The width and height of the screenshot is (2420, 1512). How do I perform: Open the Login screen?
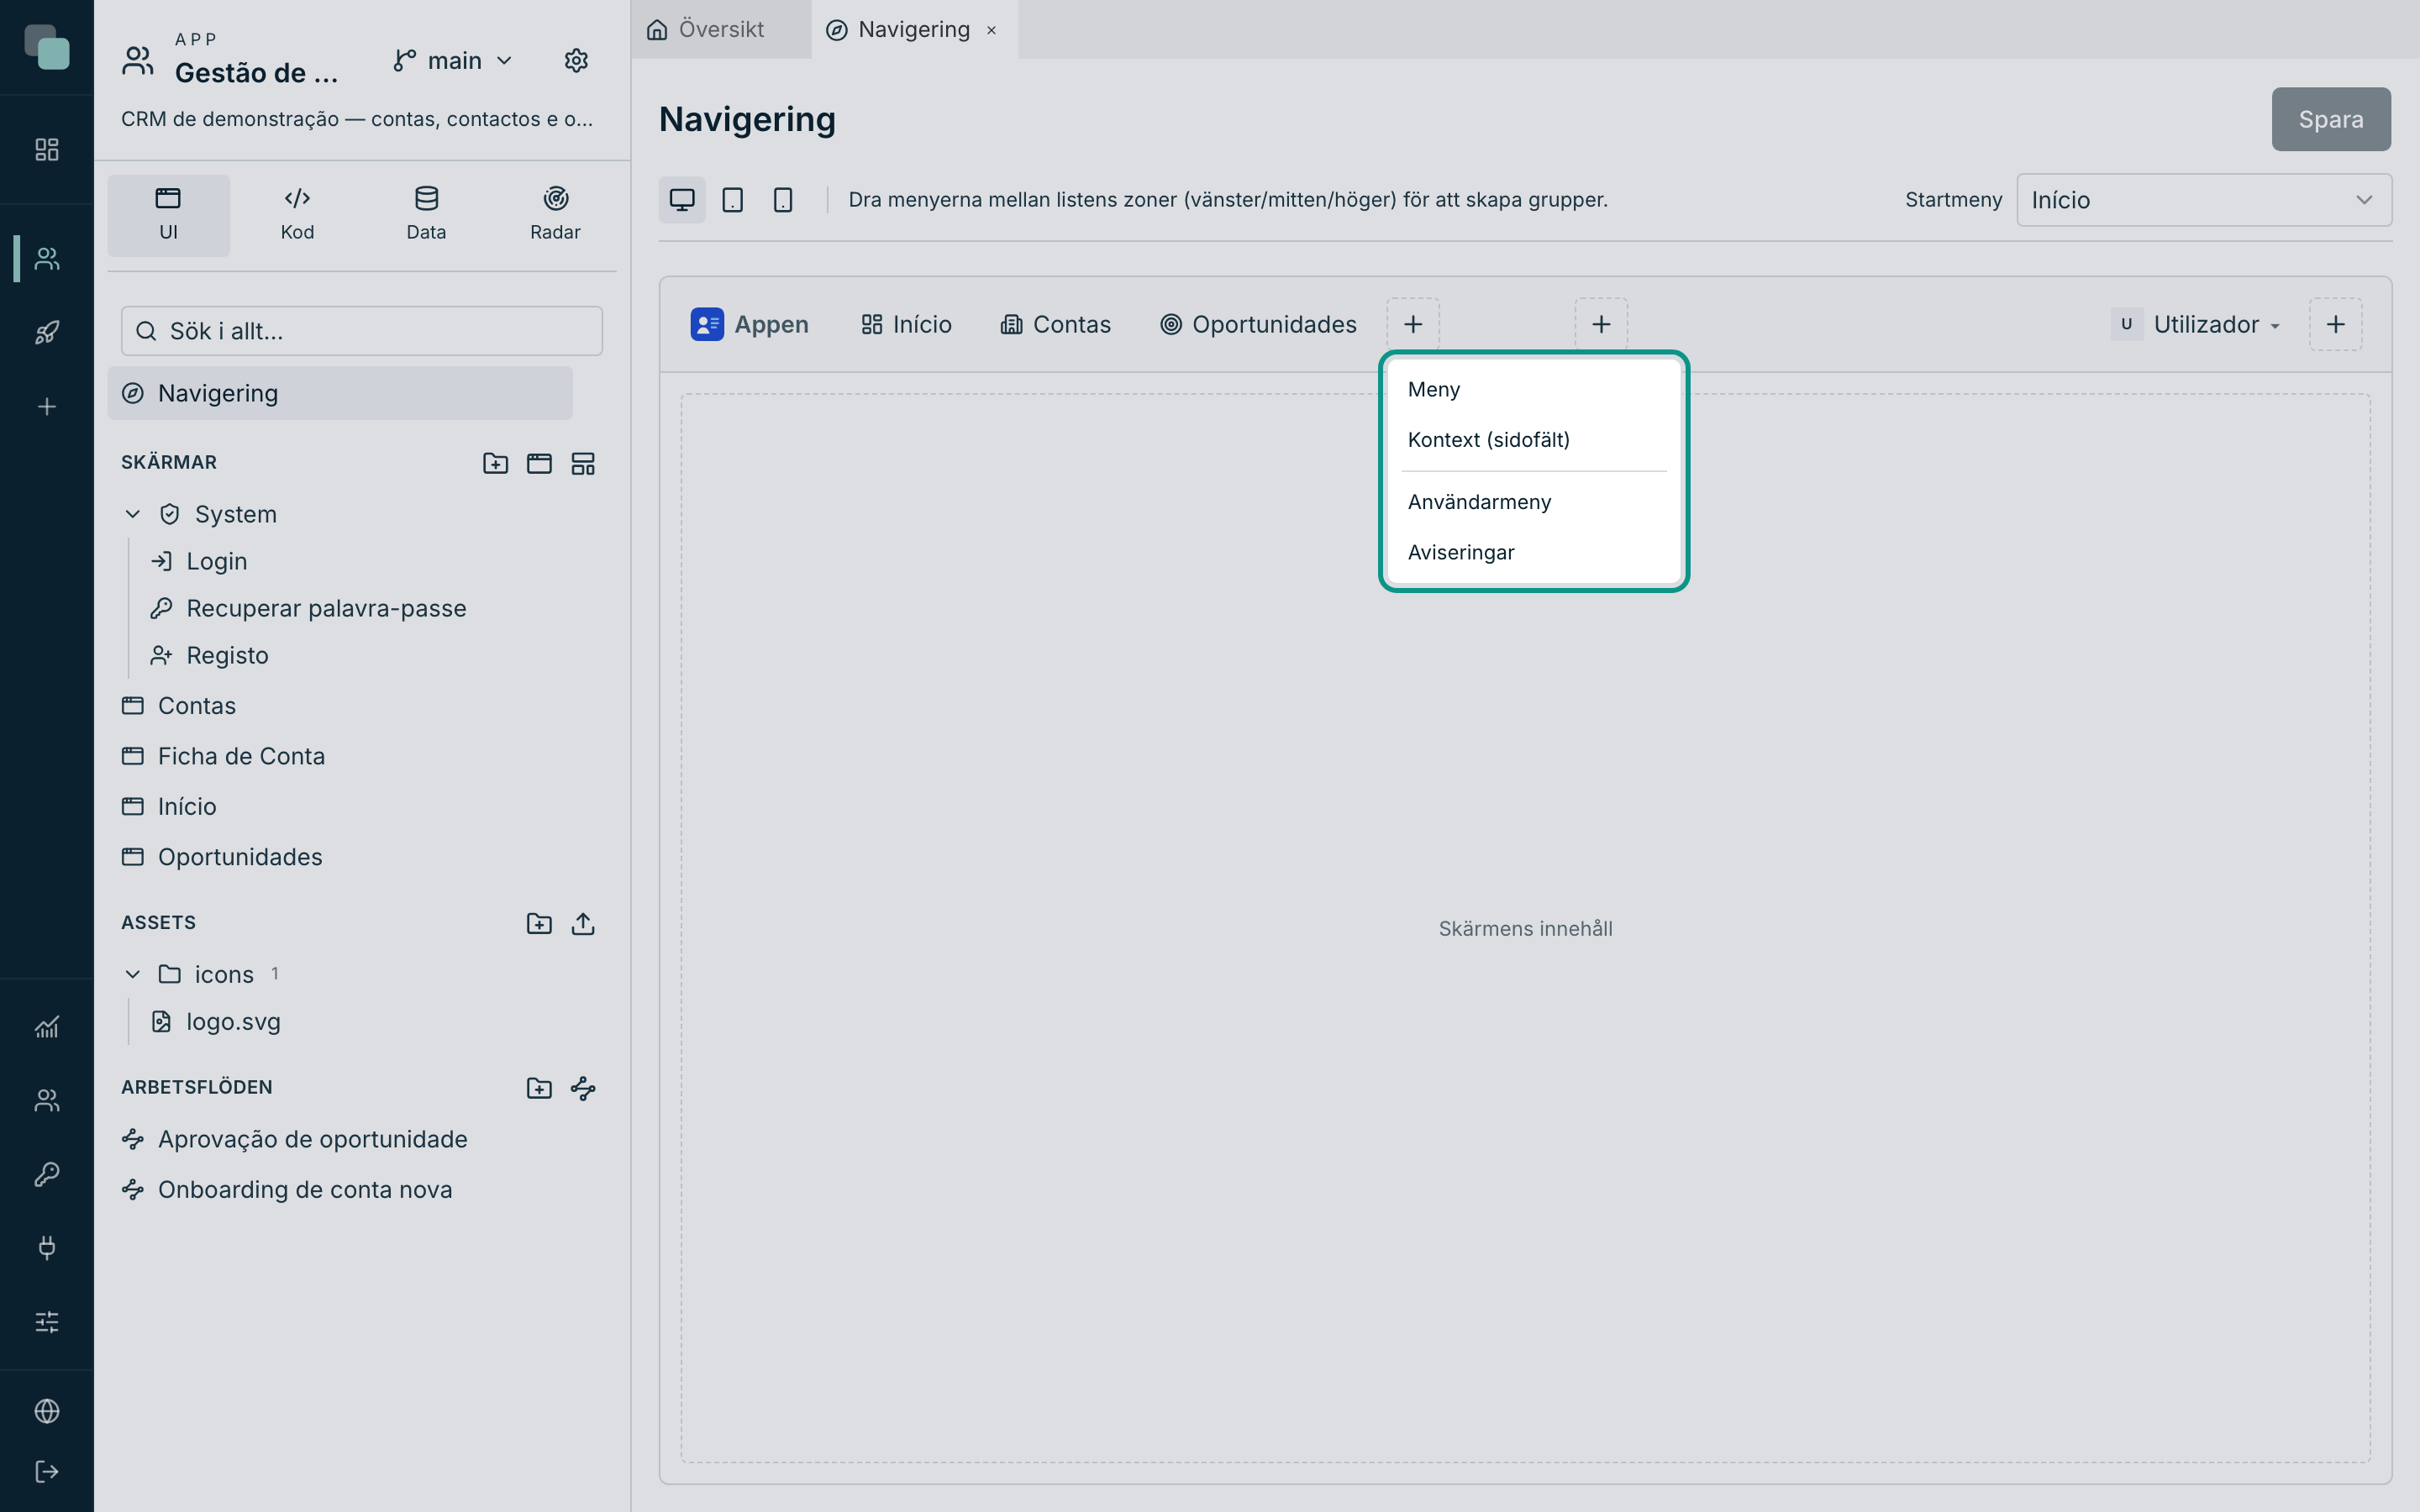pos(198,561)
